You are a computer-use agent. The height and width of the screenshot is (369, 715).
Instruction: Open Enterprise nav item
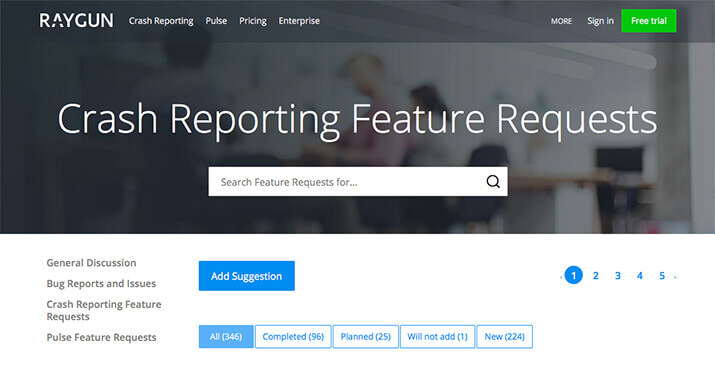[299, 21]
